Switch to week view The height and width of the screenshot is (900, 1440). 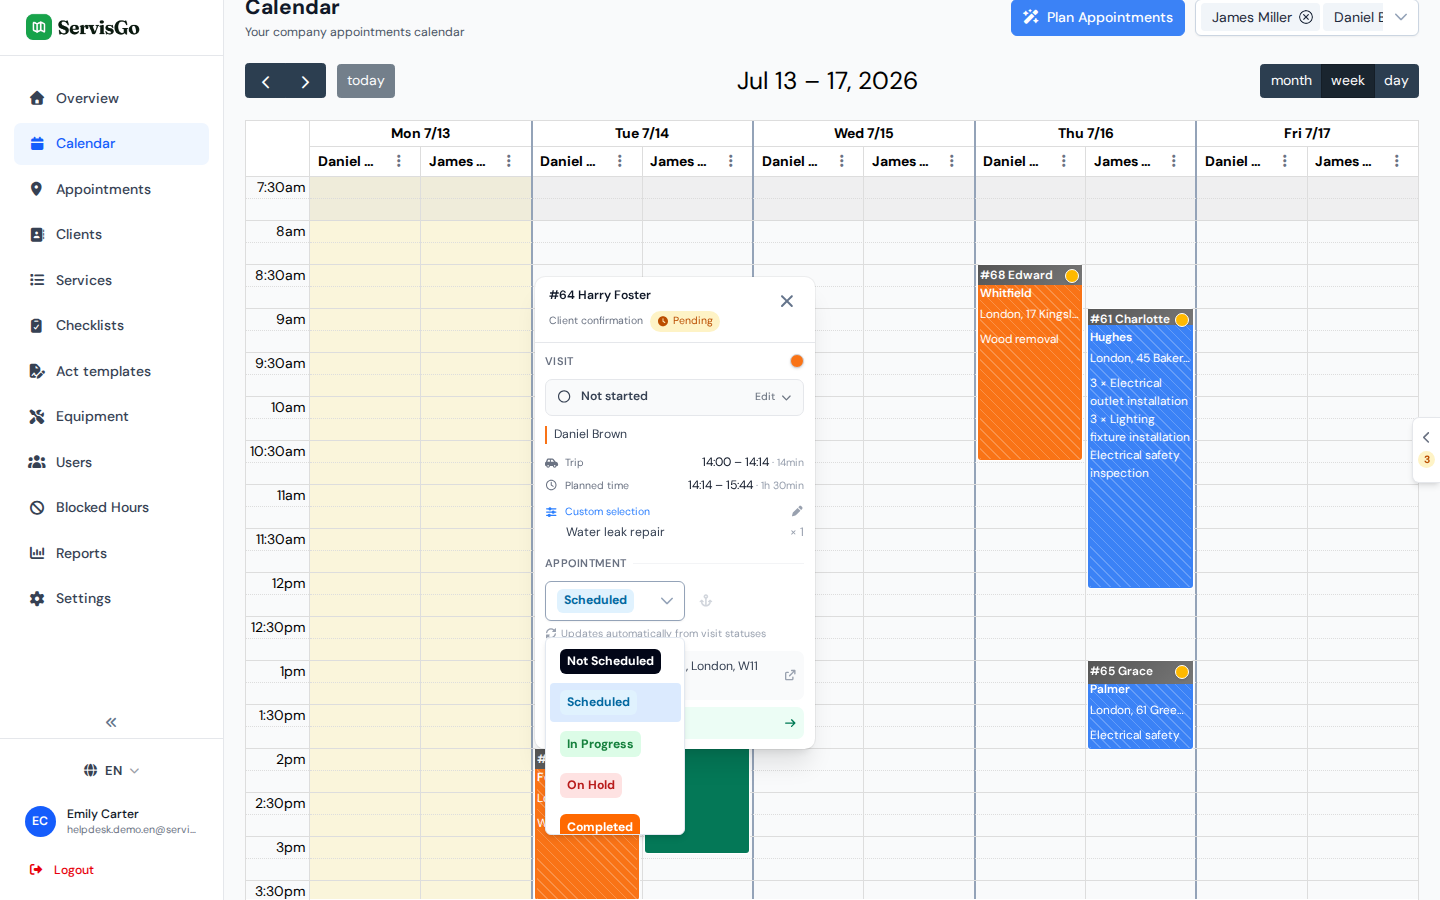pyautogui.click(x=1348, y=81)
